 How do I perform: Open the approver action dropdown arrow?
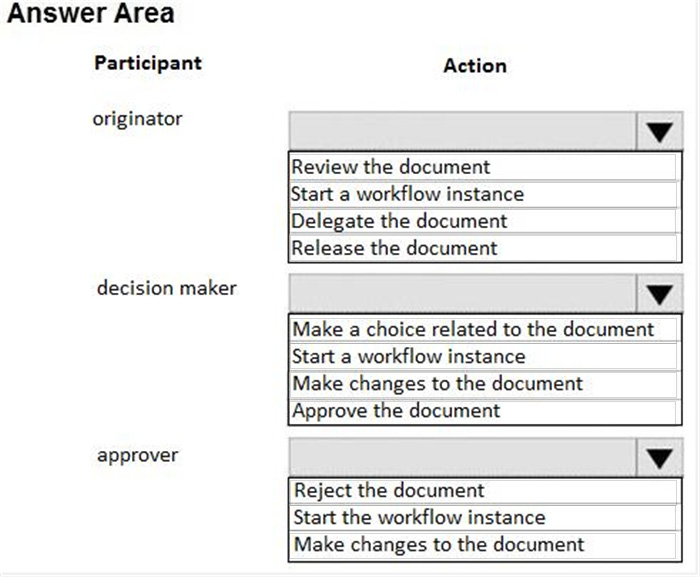pos(659,457)
